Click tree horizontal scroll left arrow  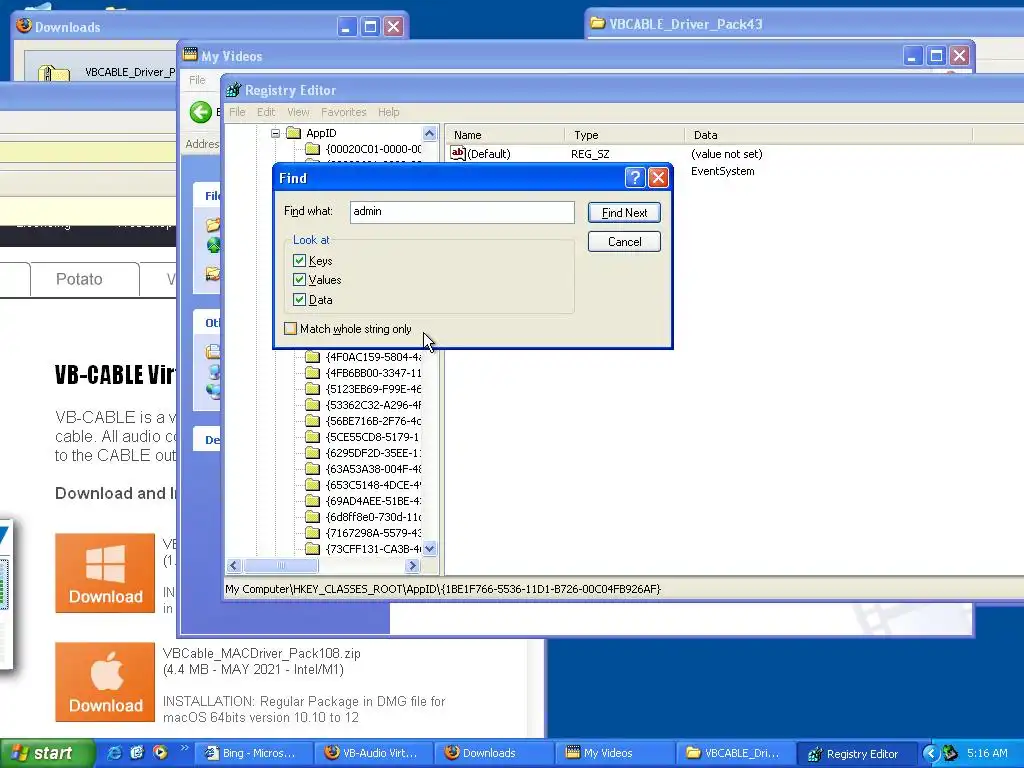[234, 566]
